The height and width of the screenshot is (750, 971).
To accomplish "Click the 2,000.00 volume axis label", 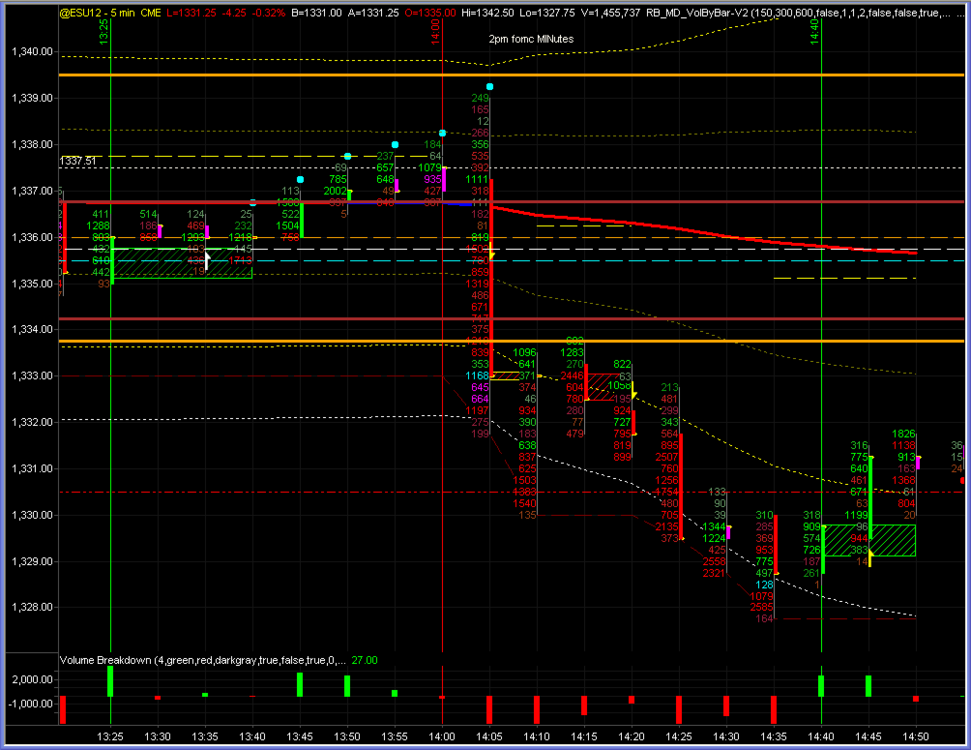I will click(32, 679).
